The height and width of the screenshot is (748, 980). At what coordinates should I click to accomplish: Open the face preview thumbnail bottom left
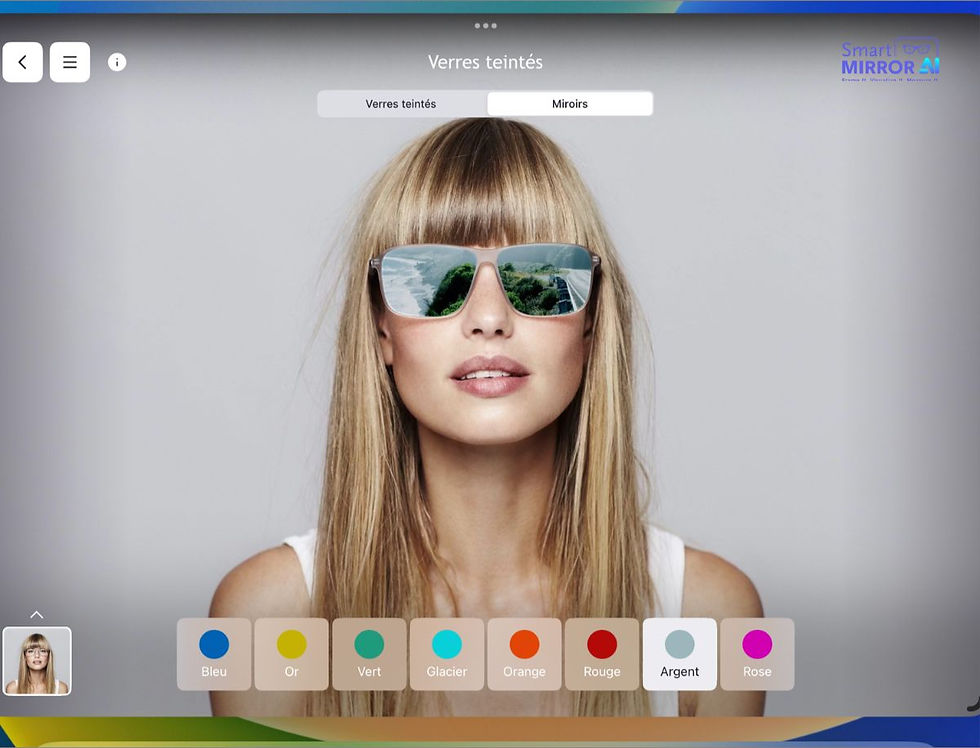[37, 660]
